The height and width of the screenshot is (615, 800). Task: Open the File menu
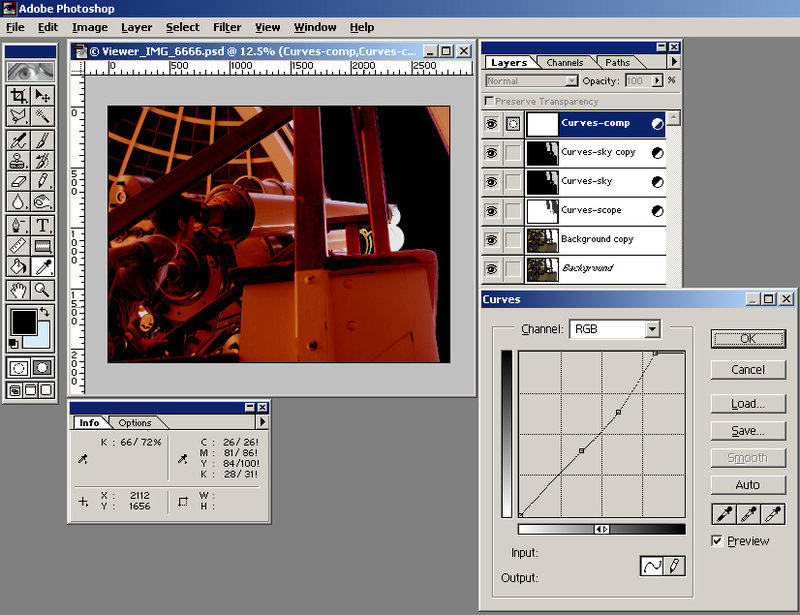pos(15,27)
